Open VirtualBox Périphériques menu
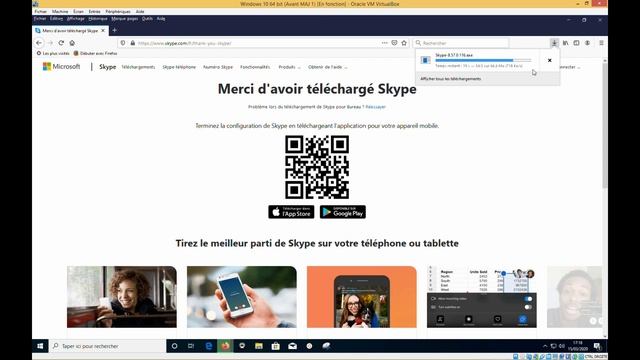The height and width of the screenshot is (360, 640). coord(118,11)
